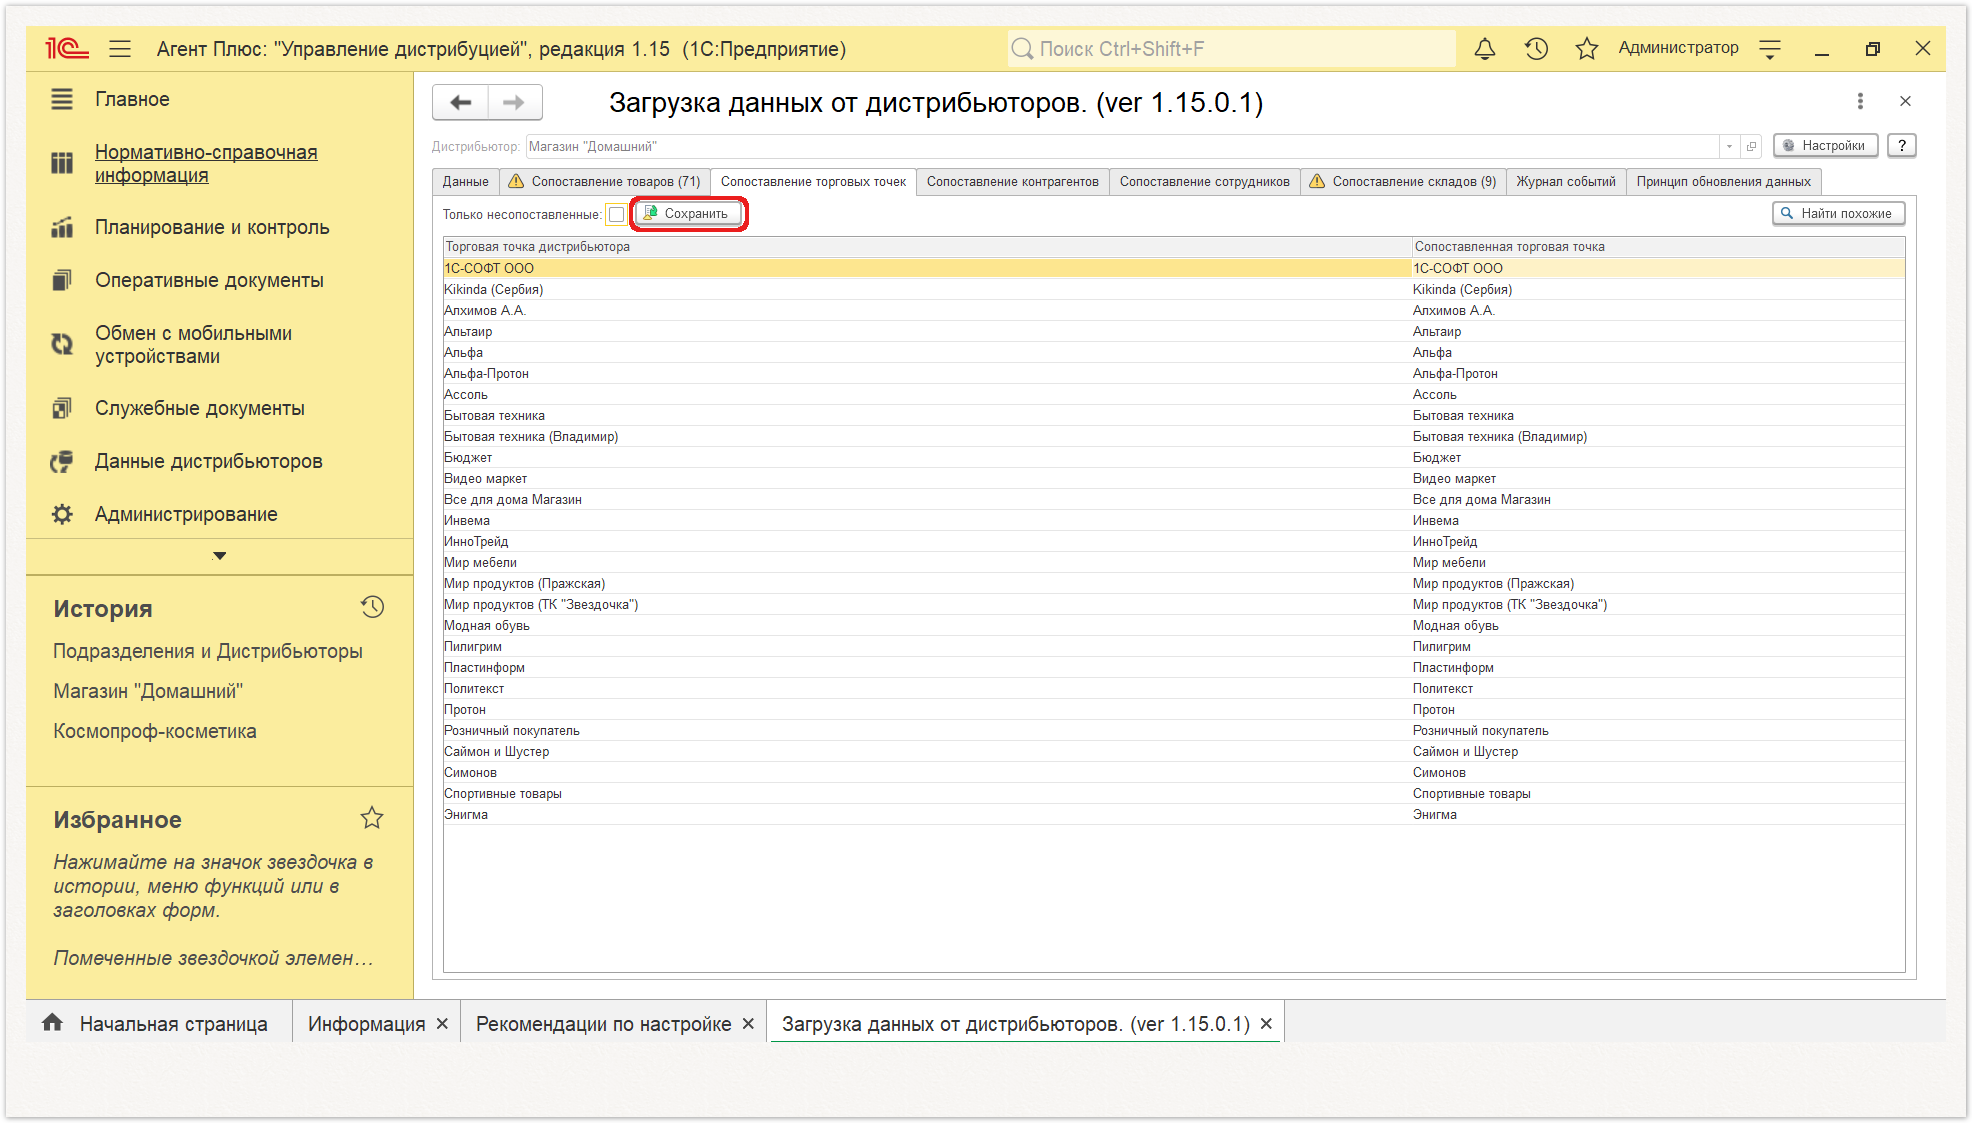Open the main menu hamburger icon
1972x1123 pixels.
coord(120,49)
